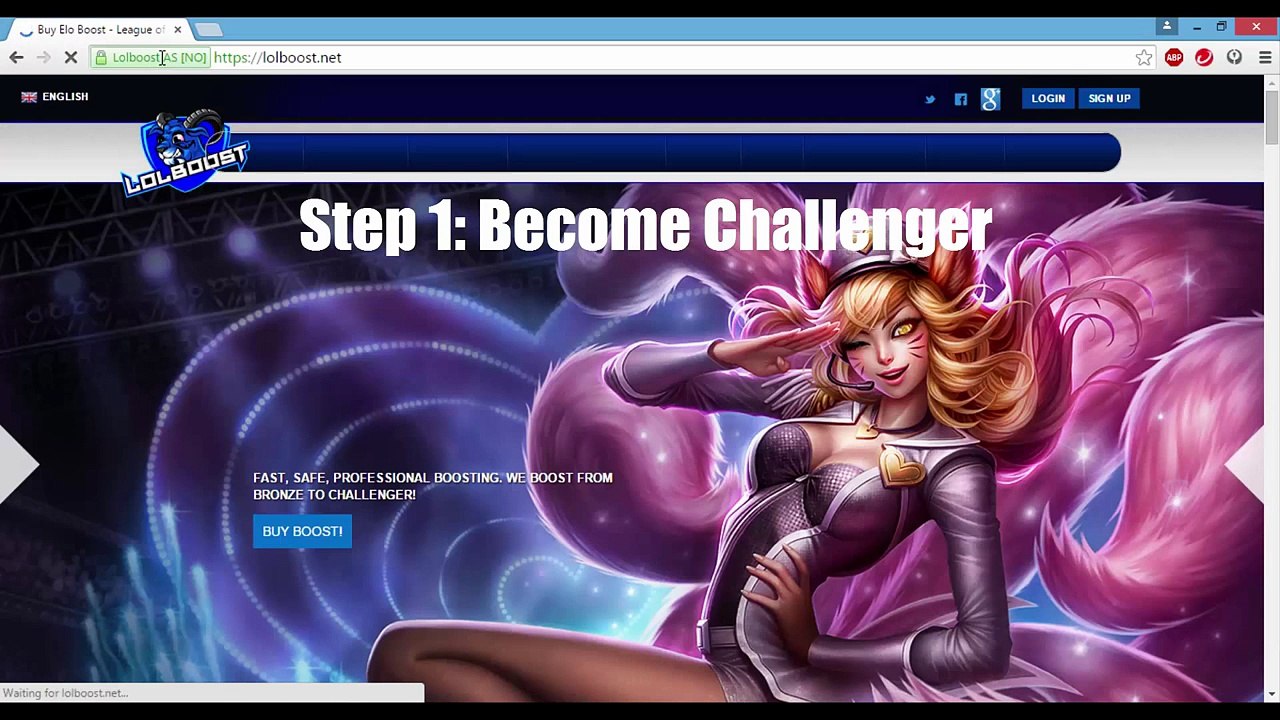1280x720 pixels.
Task: Restore down the Chrome window
Action: 1222,27
